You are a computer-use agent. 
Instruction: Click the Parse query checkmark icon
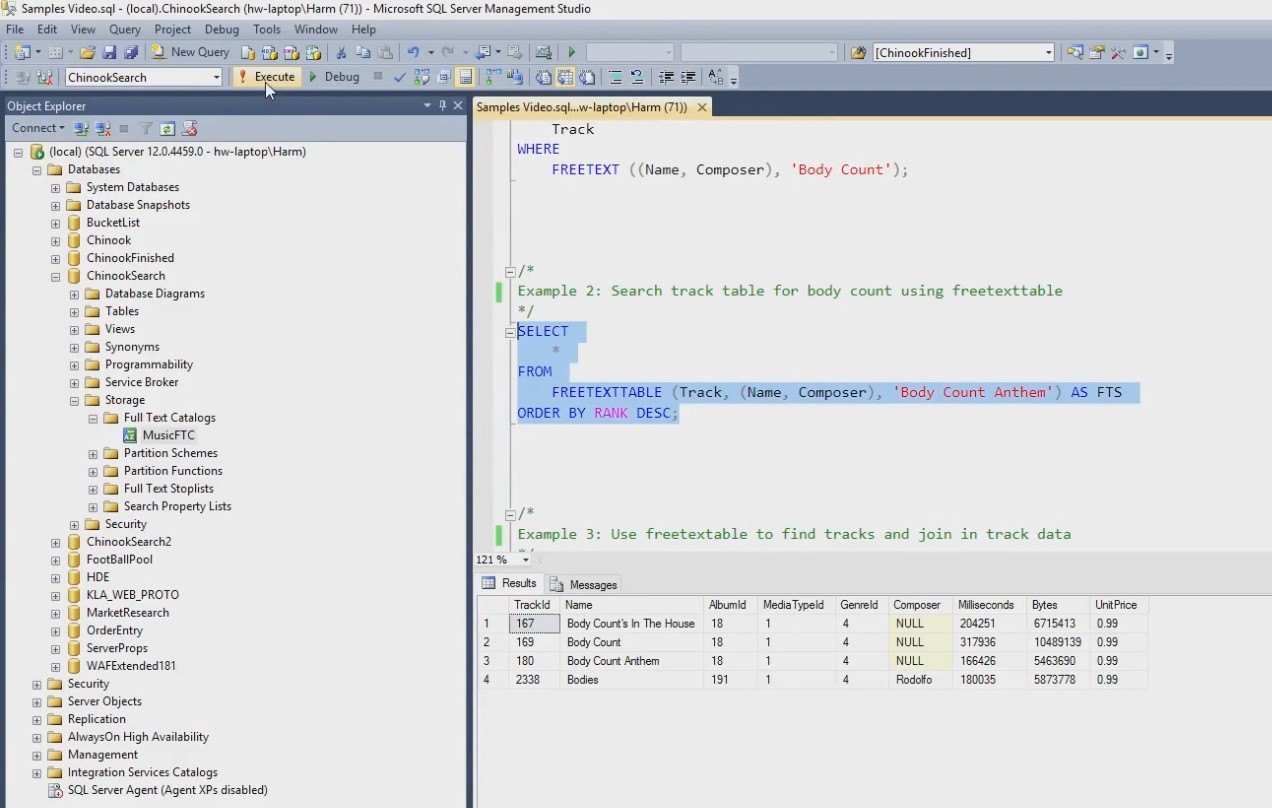[x=400, y=77]
